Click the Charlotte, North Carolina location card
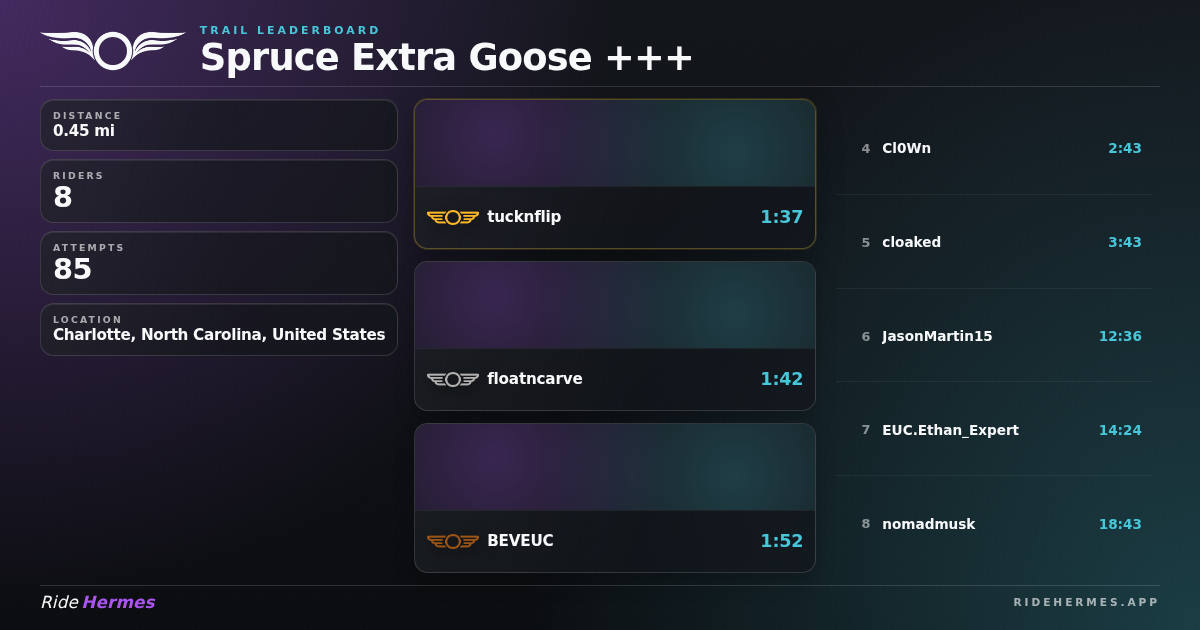This screenshot has height=630, width=1200. point(218,329)
